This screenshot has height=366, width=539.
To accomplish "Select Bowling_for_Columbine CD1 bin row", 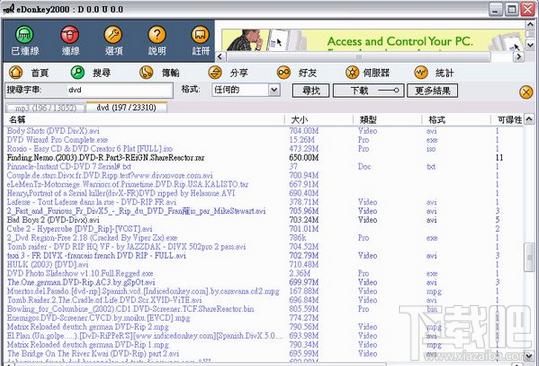I will (265, 309).
